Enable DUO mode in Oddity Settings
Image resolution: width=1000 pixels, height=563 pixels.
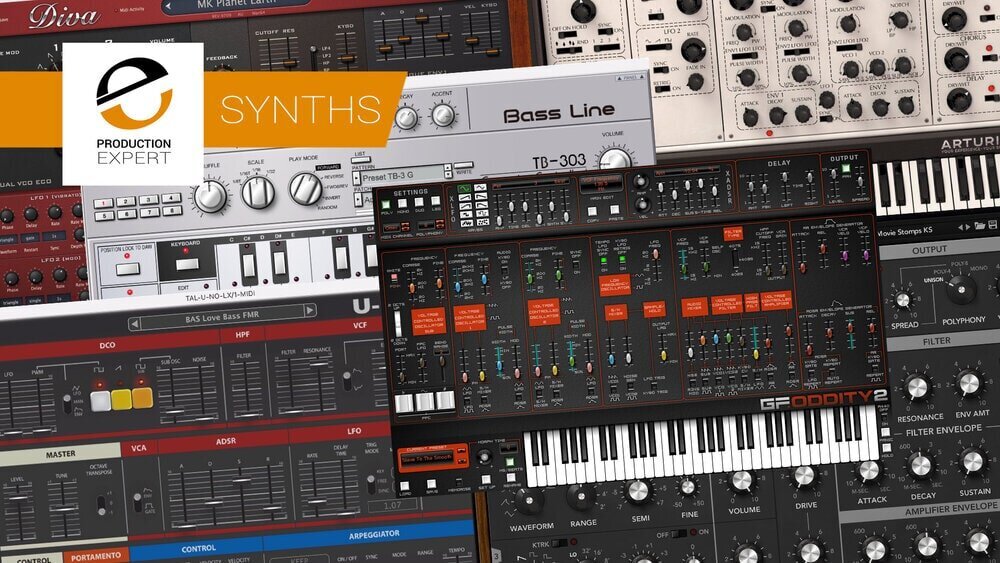click(420, 203)
